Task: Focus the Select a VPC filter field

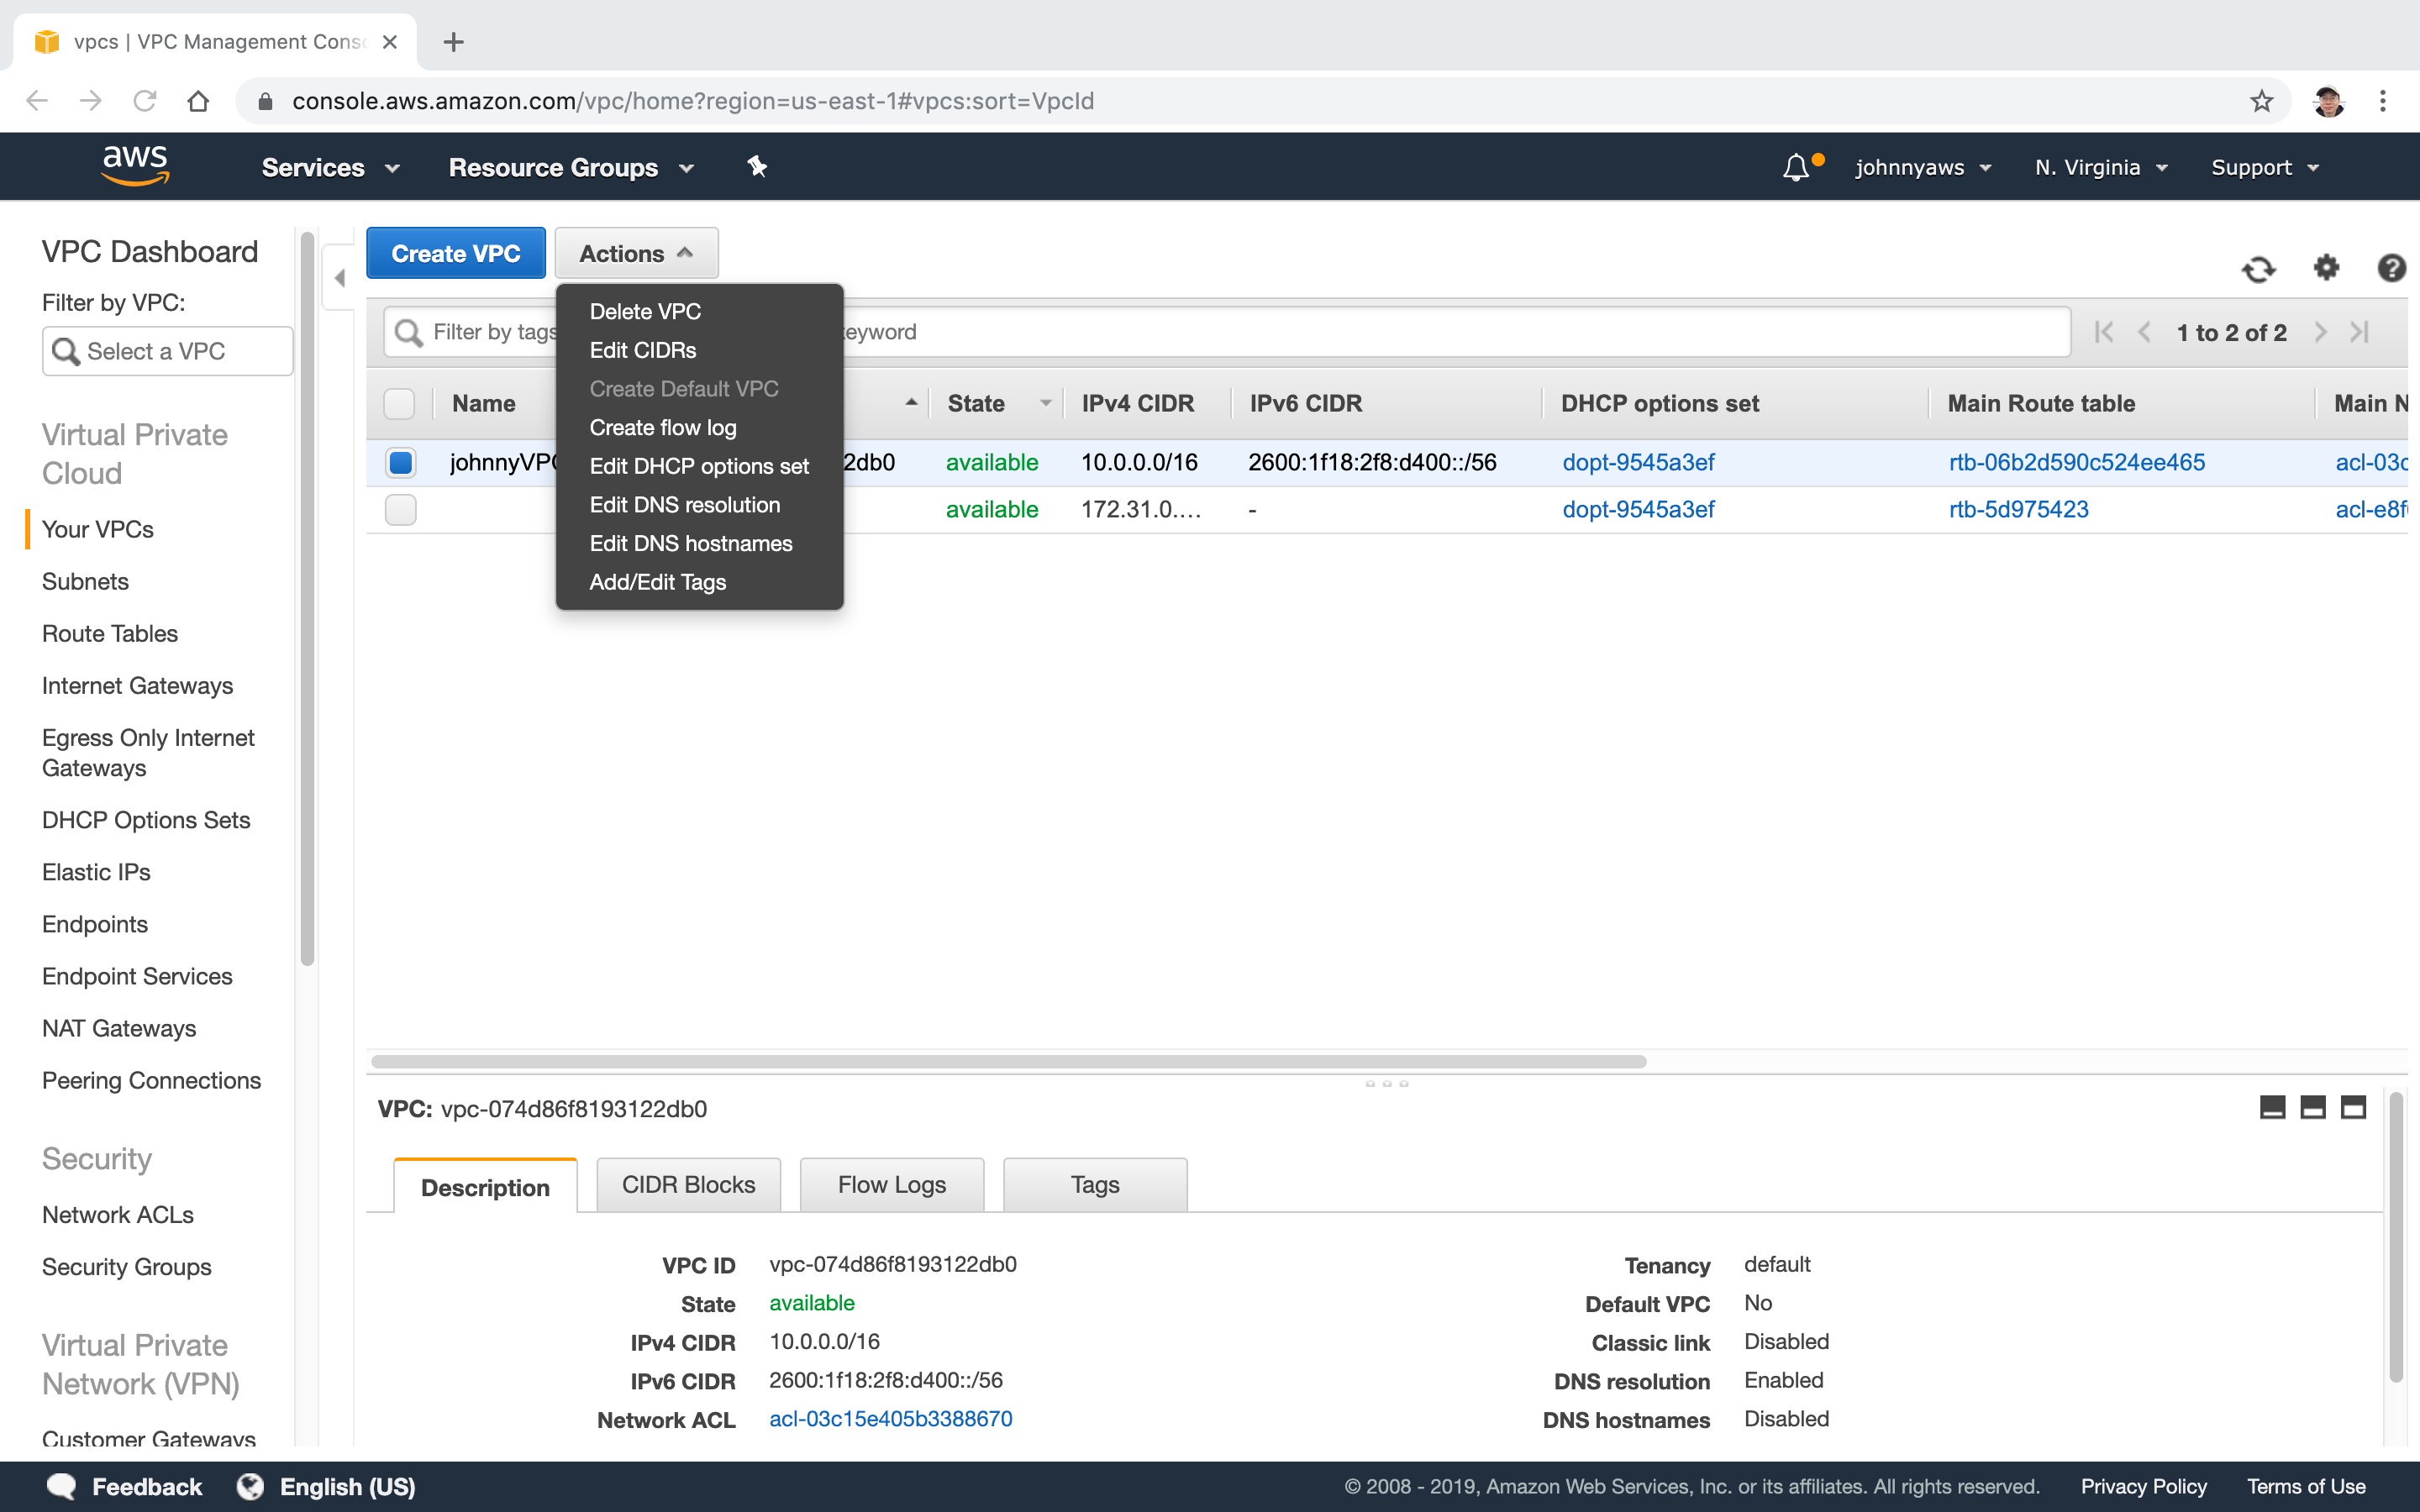Action: [168, 351]
